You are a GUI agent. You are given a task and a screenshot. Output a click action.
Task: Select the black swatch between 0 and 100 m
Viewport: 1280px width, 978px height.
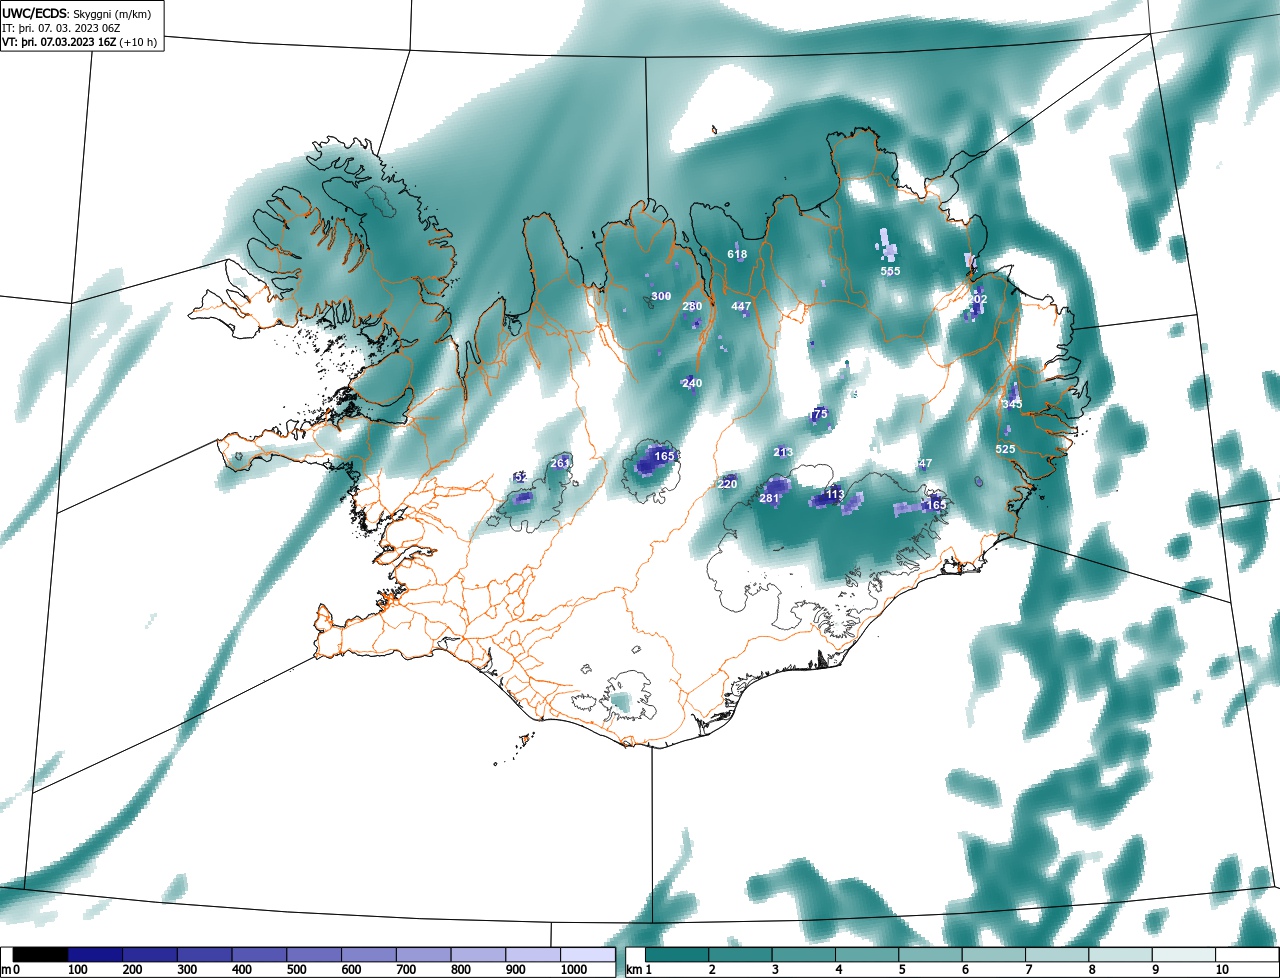pos(41,955)
